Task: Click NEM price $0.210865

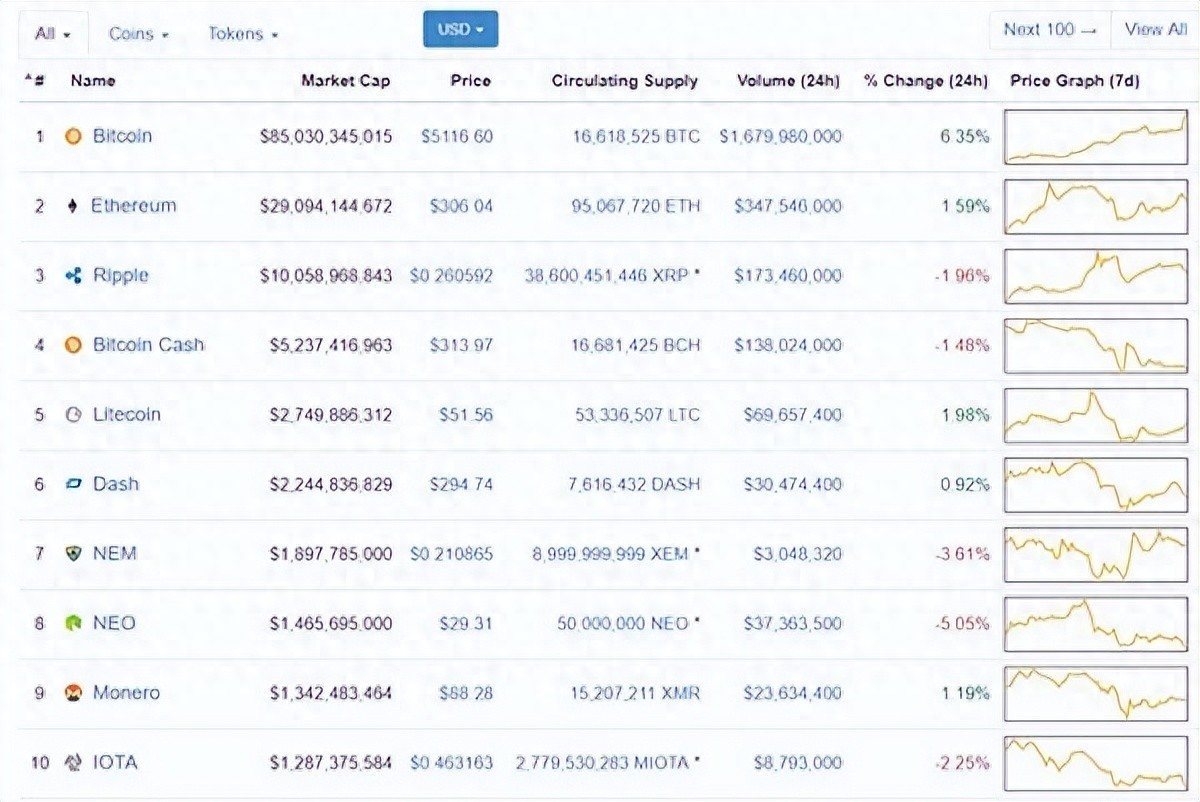Action: (451, 553)
